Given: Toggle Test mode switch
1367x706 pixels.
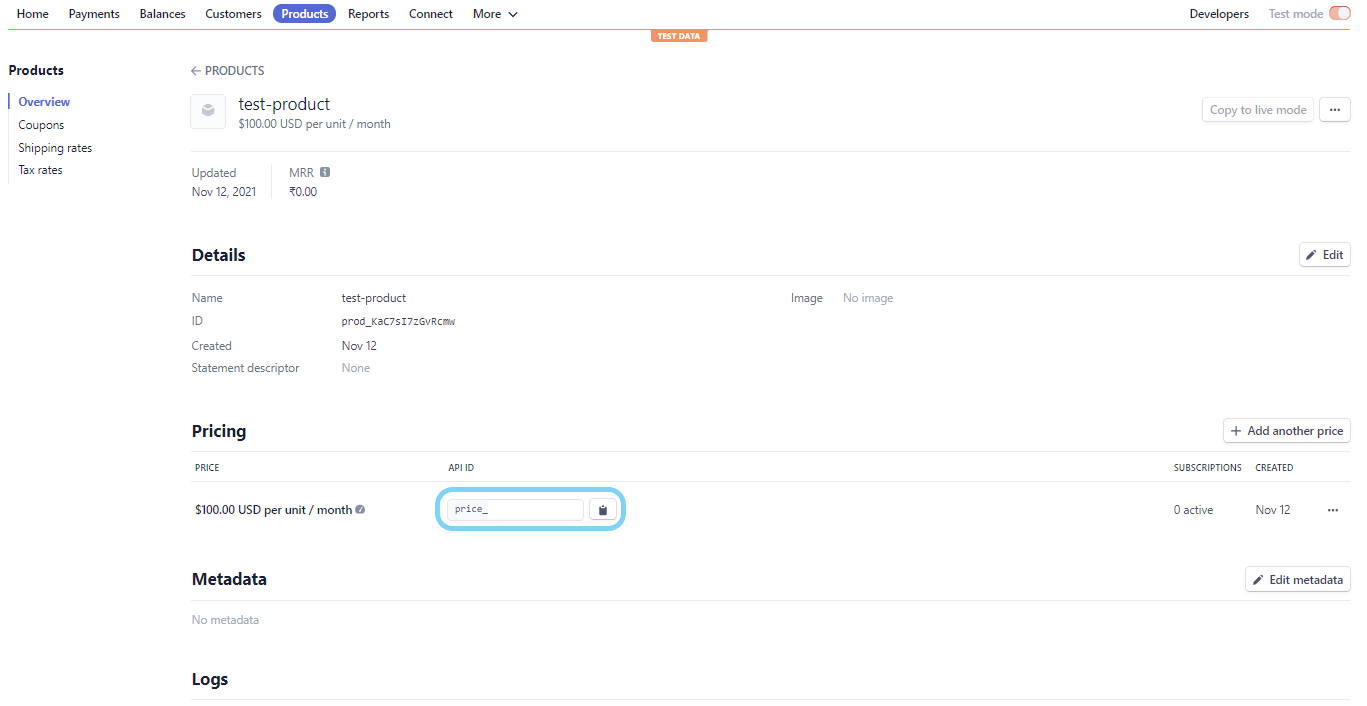Looking at the screenshot, I should (x=1339, y=14).
